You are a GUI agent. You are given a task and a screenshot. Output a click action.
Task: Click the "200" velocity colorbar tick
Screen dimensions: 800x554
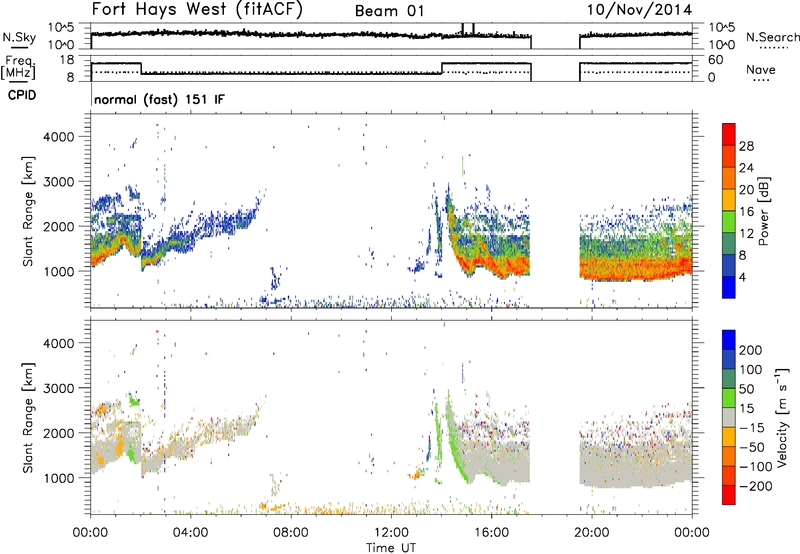tap(751, 350)
